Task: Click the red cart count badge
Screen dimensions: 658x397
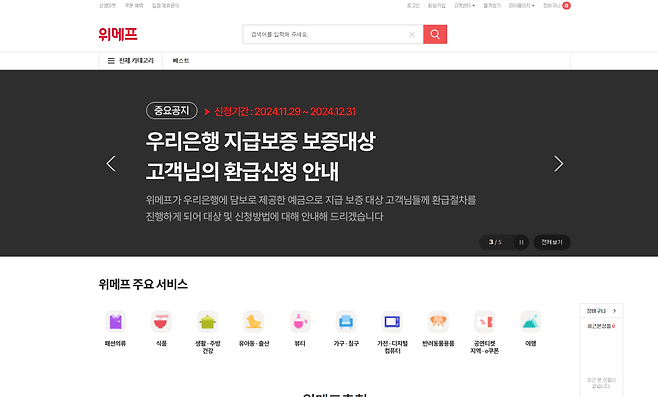Action: [x=567, y=5]
